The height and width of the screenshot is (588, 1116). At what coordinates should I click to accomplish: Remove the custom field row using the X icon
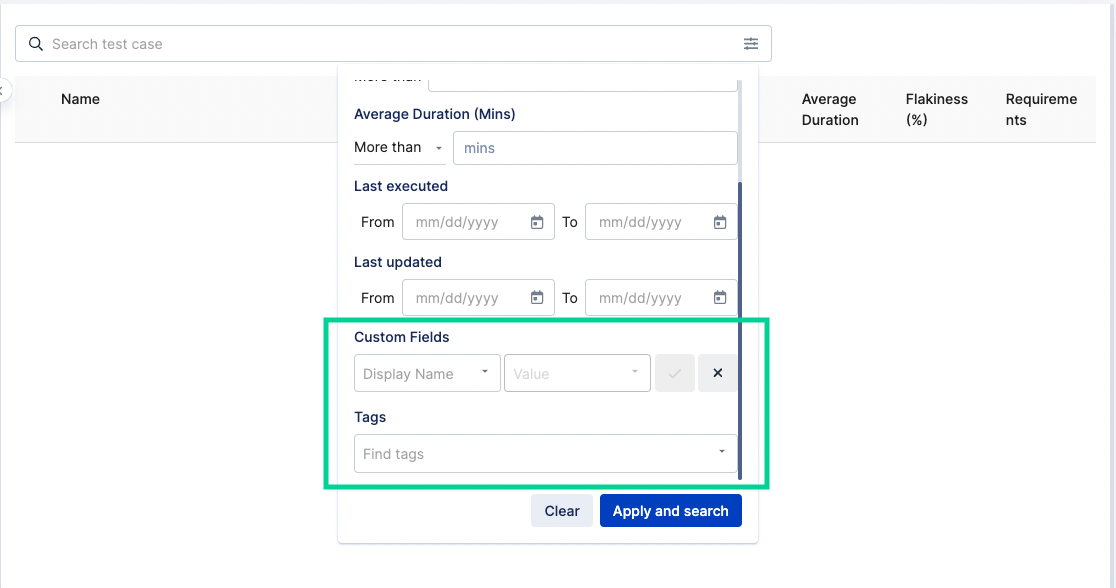[x=717, y=372]
